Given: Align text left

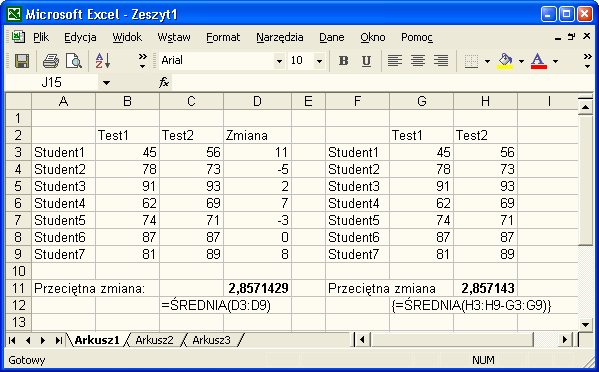Looking at the screenshot, I should [395, 60].
